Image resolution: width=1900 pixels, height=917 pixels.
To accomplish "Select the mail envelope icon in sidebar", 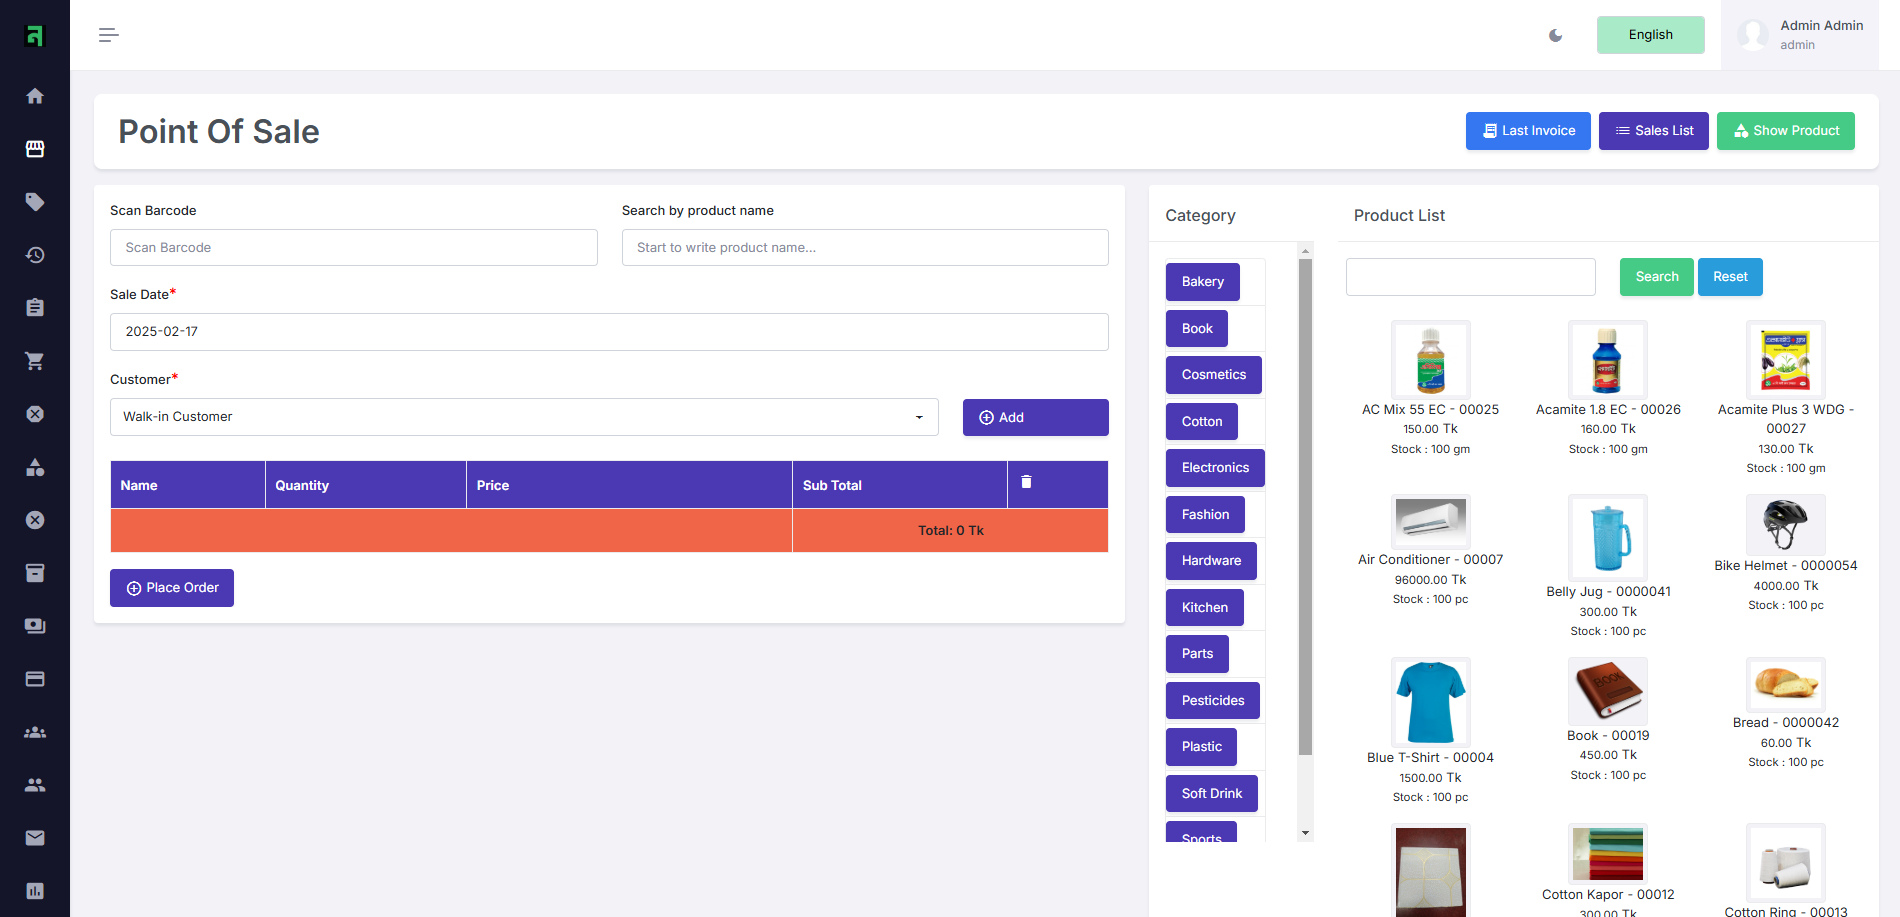I will (35, 837).
